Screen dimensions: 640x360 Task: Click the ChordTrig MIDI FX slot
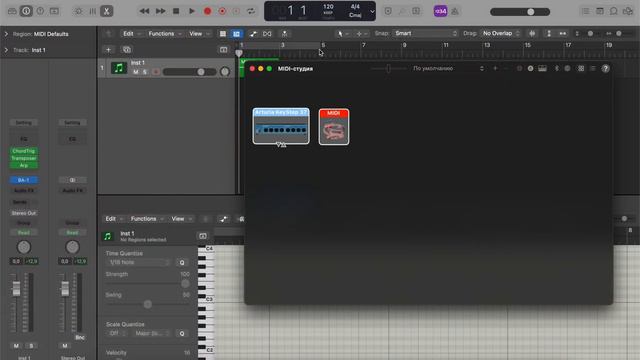[x=24, y=151]
